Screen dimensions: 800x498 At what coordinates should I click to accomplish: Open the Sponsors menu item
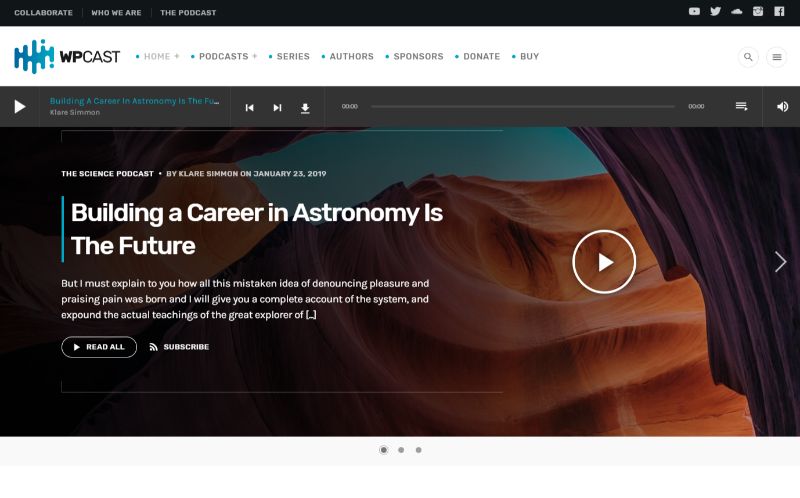pyautogui.click(x=418, y=57)
